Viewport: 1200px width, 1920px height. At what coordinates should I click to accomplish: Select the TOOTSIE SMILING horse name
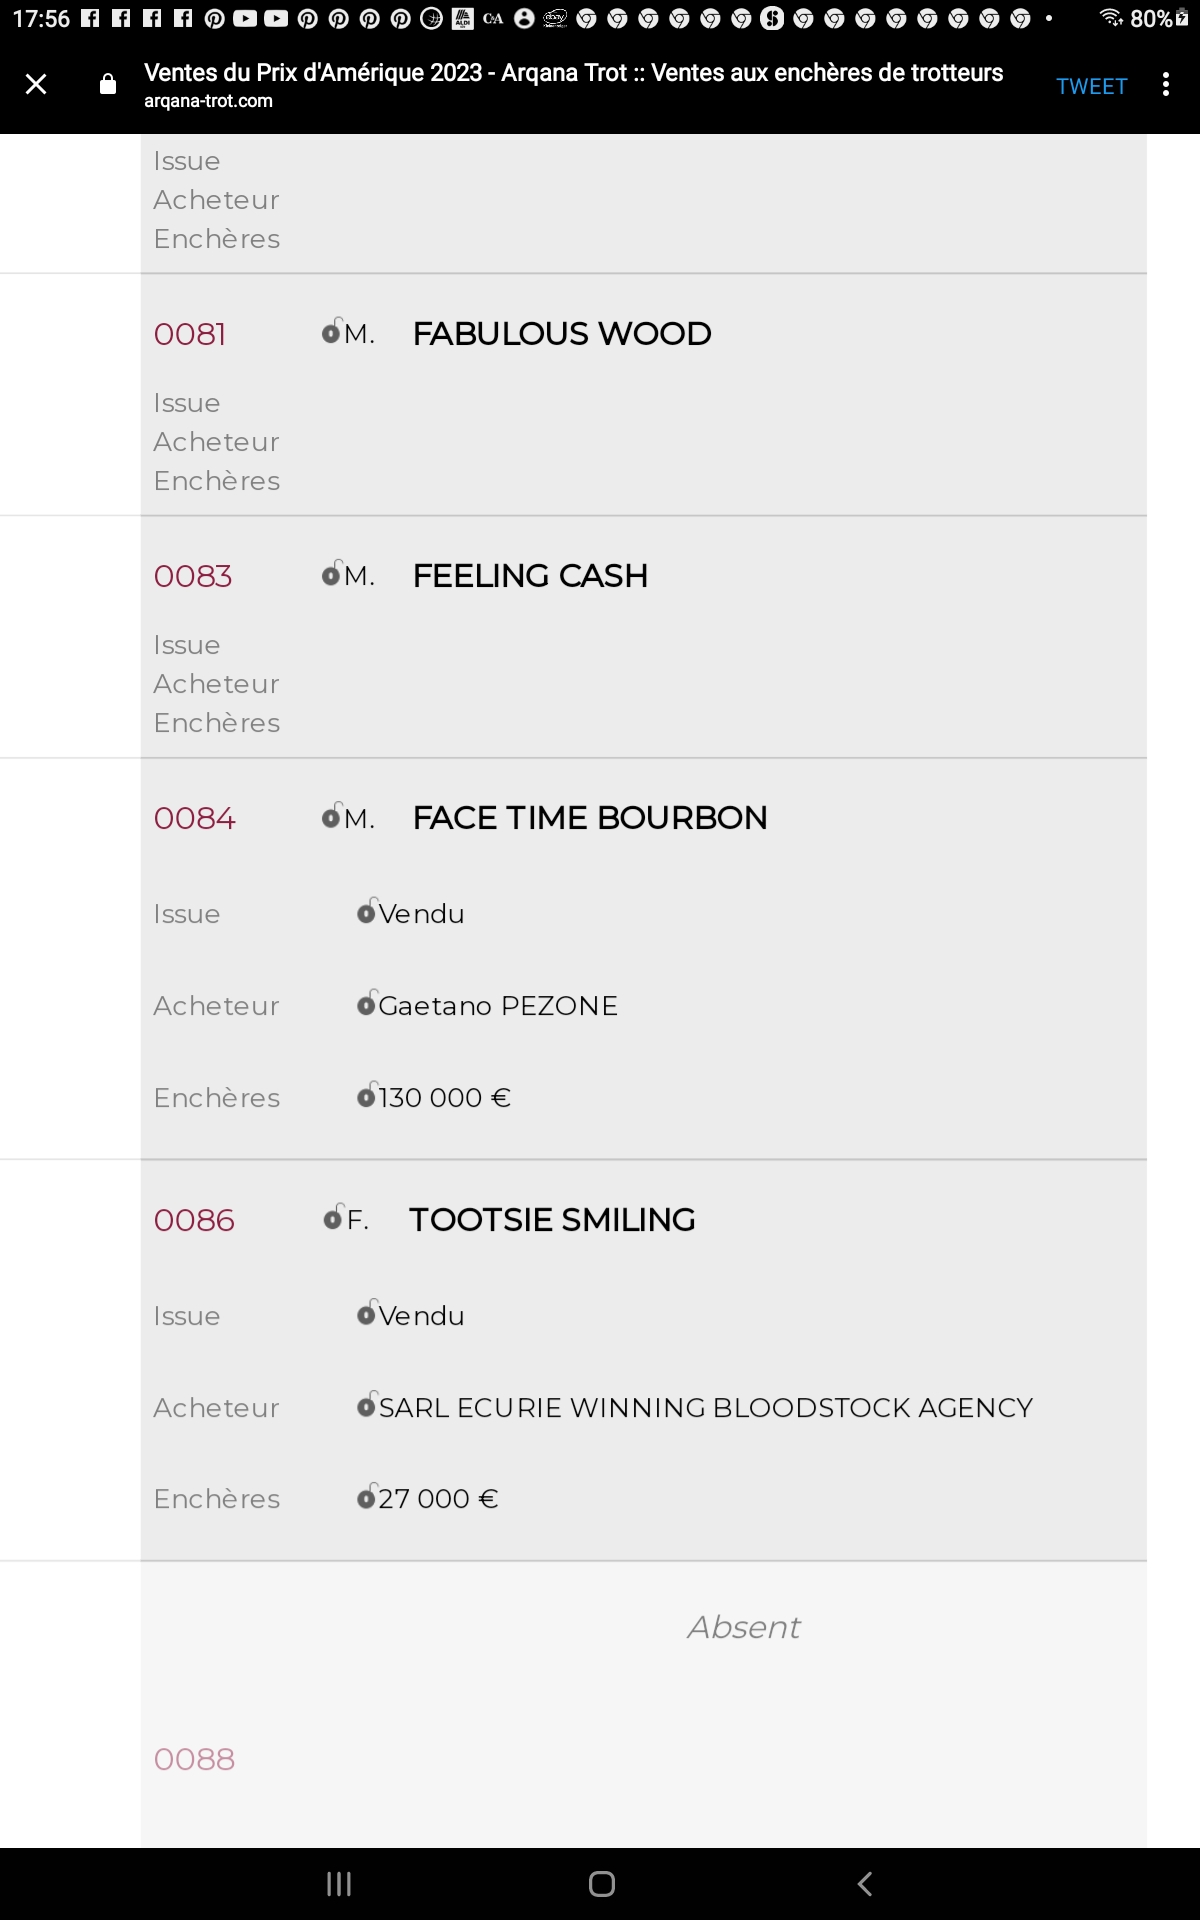pyautogui.click(x=552, y=1220)
